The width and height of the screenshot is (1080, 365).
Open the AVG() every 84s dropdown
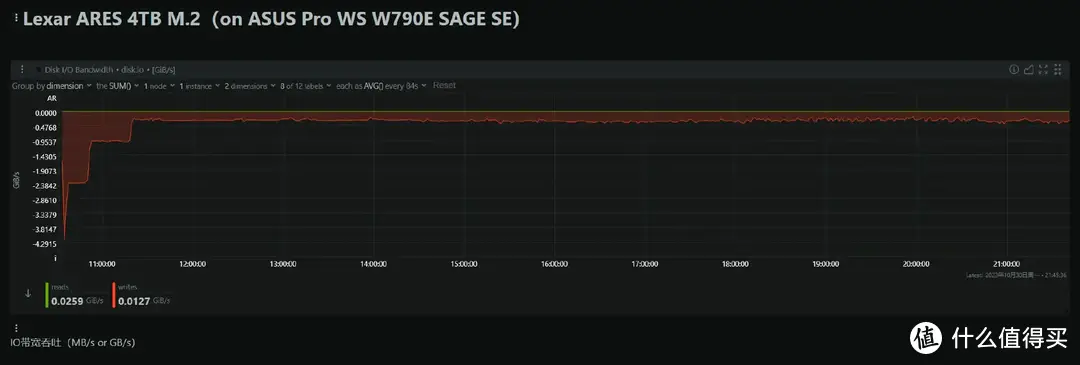[x=382, y=85]
